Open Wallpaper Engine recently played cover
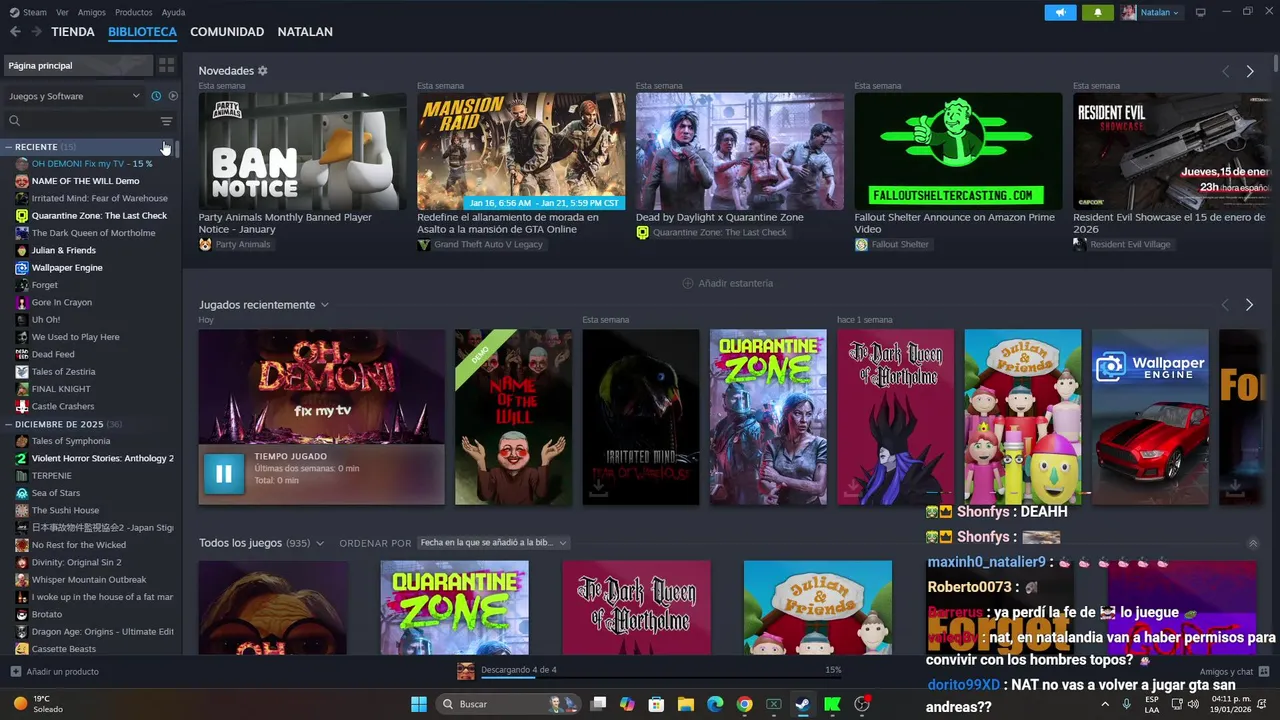Image resolution: width=1280 pixels, height=720 pixels. [1150, 417]
